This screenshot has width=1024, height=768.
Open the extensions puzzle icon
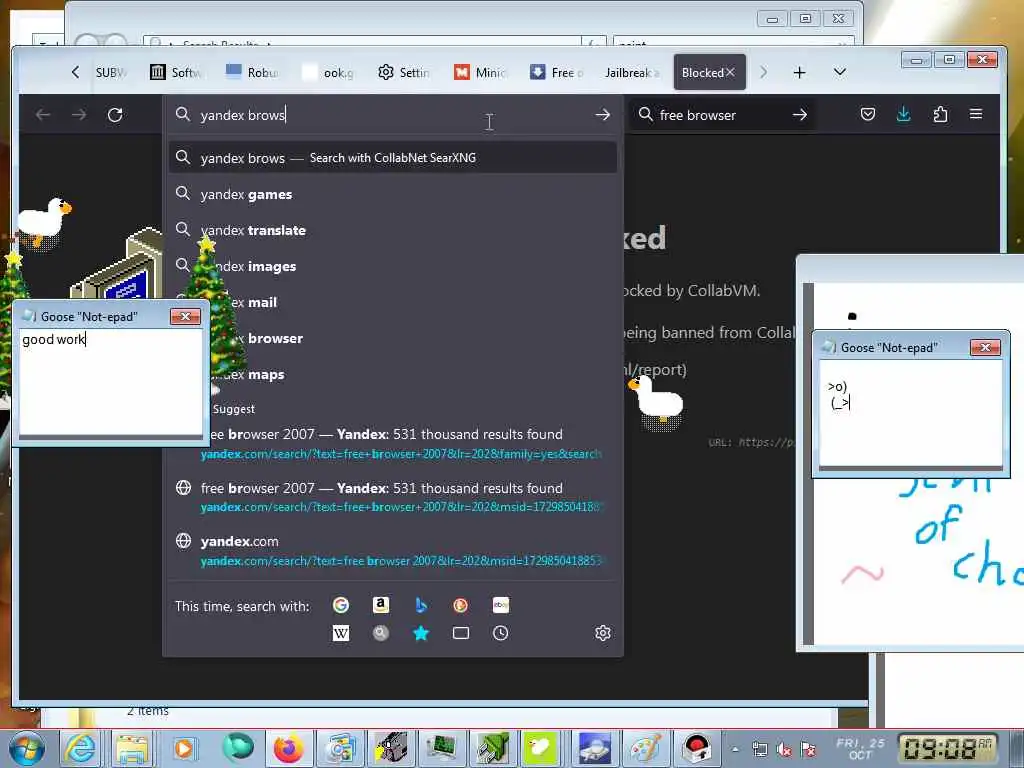click(940, 115)
